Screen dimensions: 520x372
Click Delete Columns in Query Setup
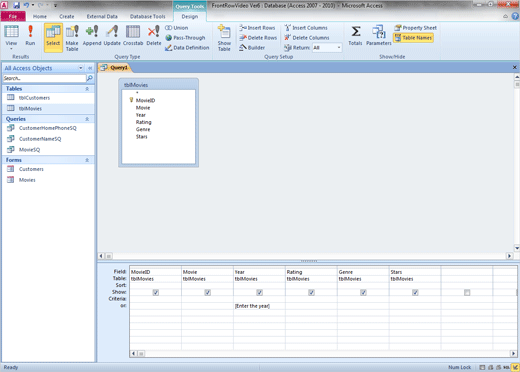point(307,38)
